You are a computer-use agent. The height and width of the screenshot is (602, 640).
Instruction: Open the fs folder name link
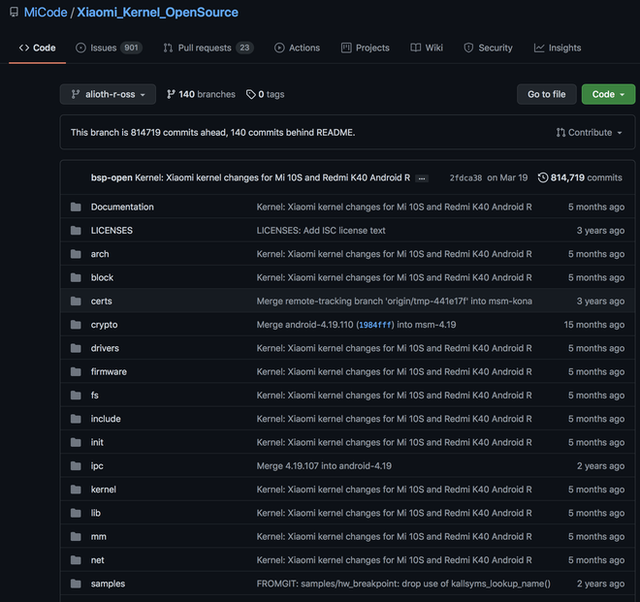[95, 395]
